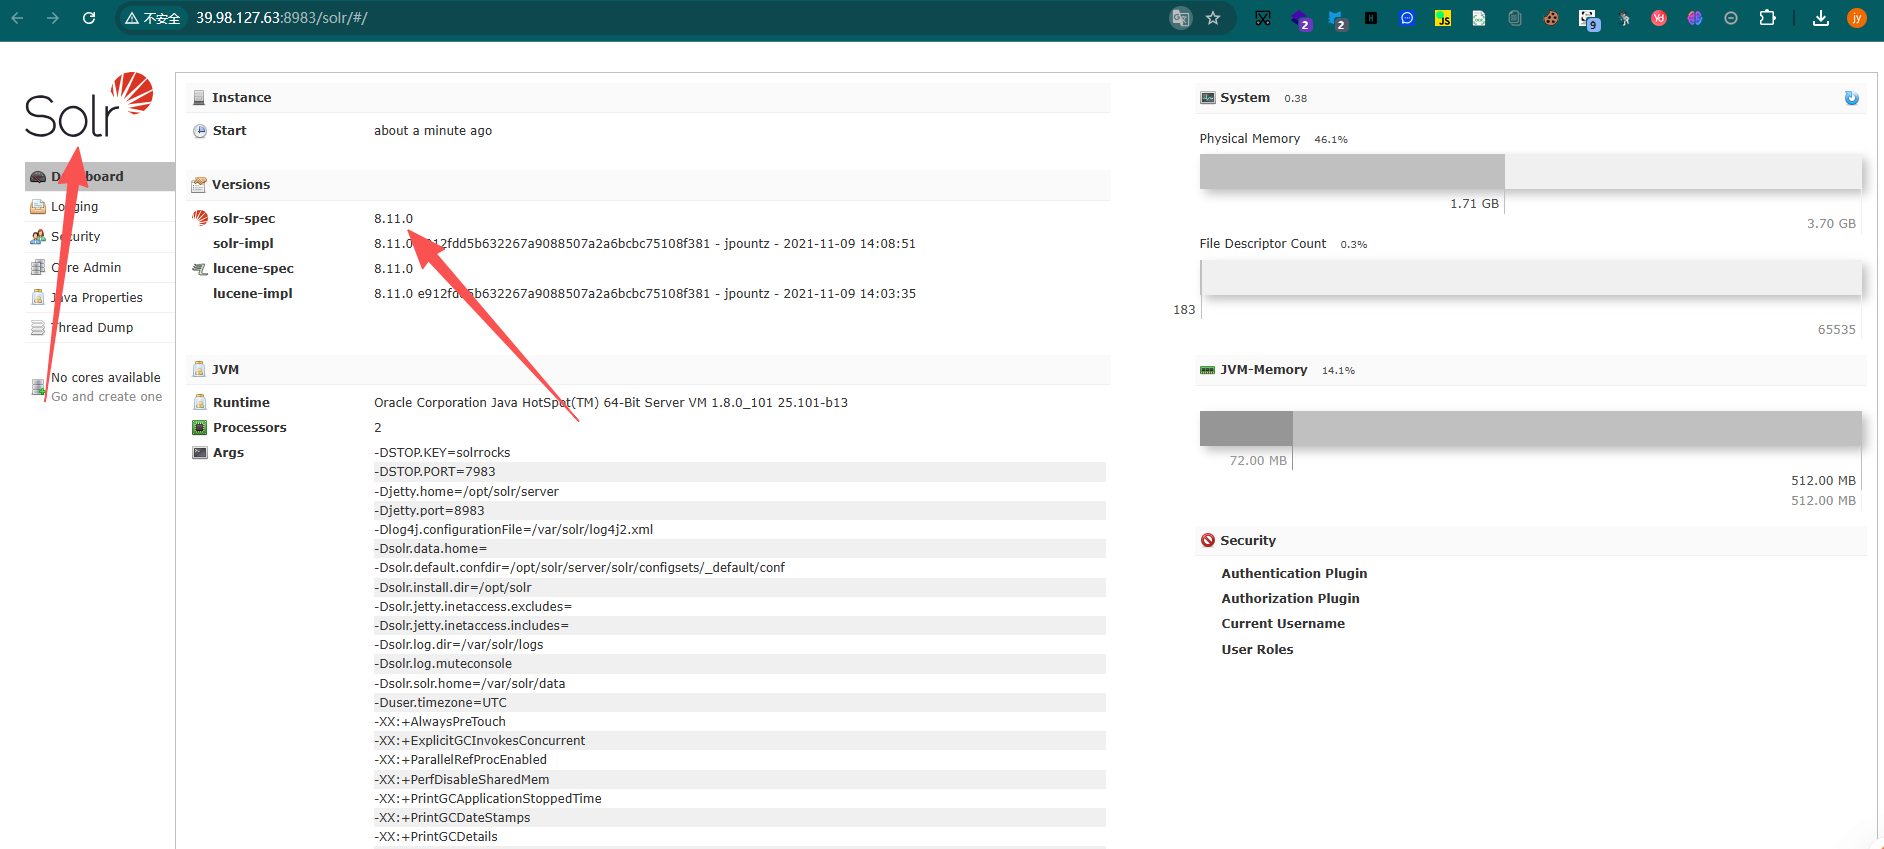Open the browser downloads icon

(x=1821, y=18)
